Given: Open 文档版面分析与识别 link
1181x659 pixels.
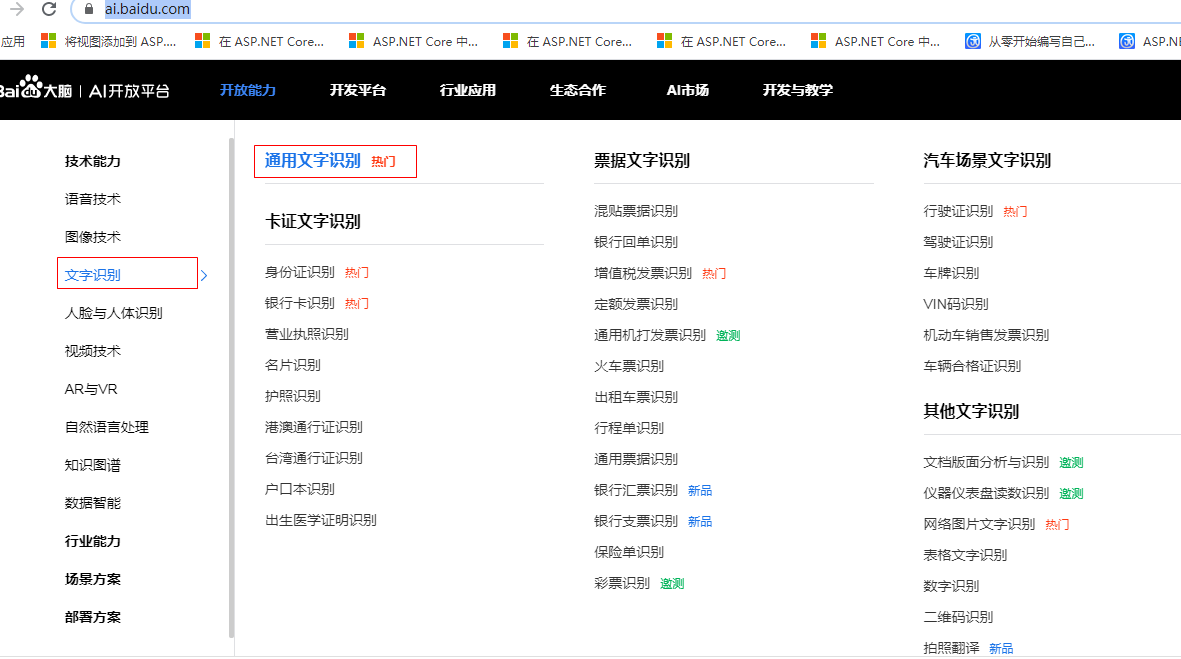Looking at the screenshot, I should point(986,462).
